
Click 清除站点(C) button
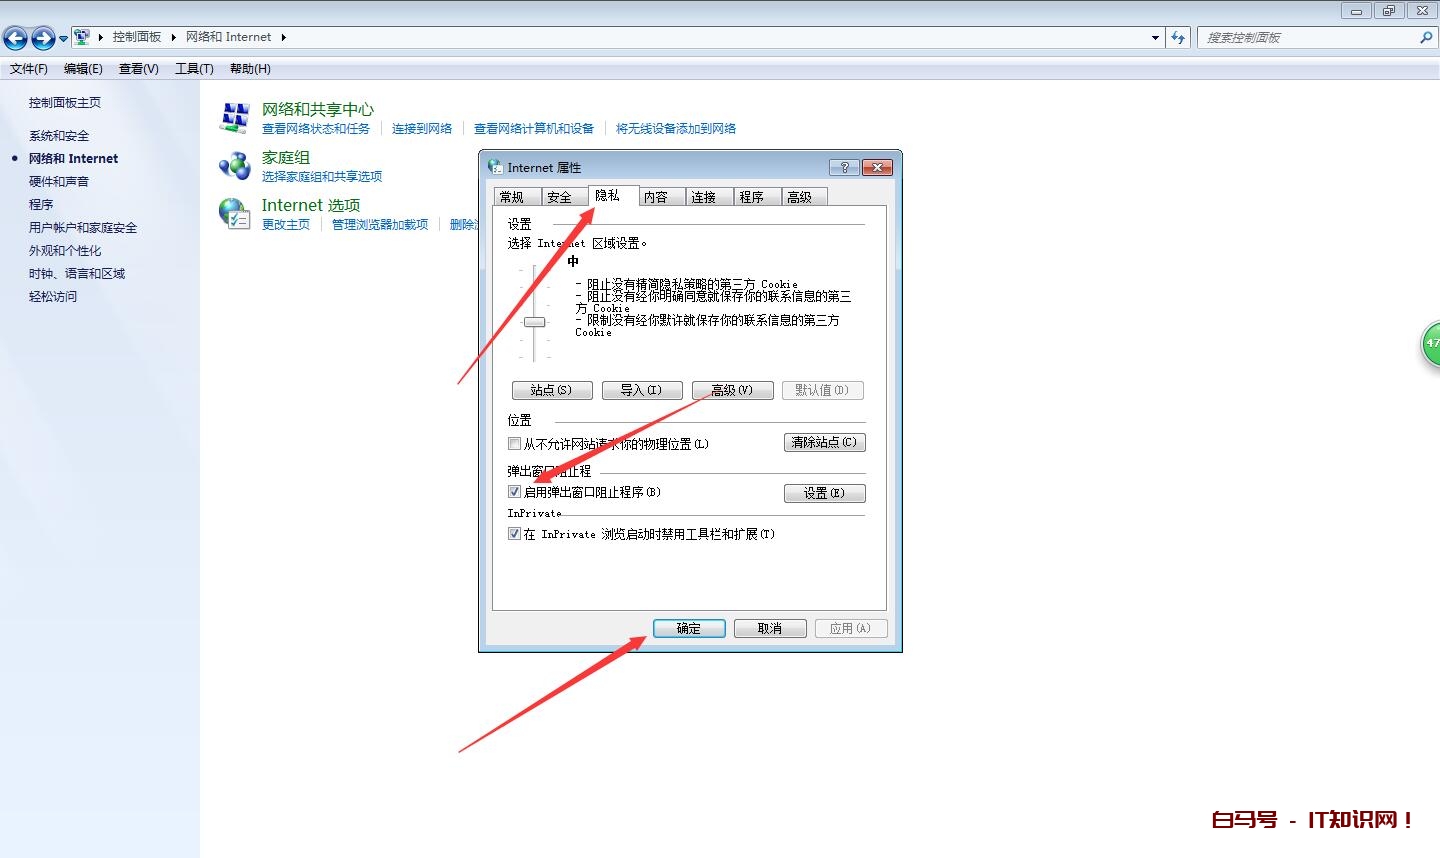click(x=824, y=442)
